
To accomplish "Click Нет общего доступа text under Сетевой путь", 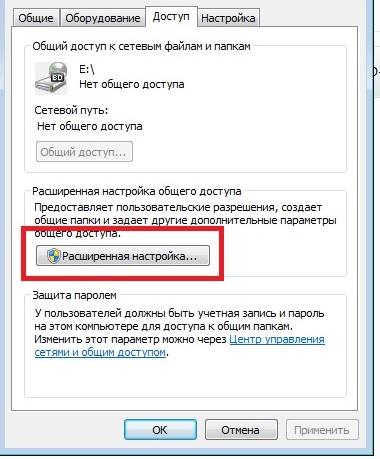I will coord(90,126).
